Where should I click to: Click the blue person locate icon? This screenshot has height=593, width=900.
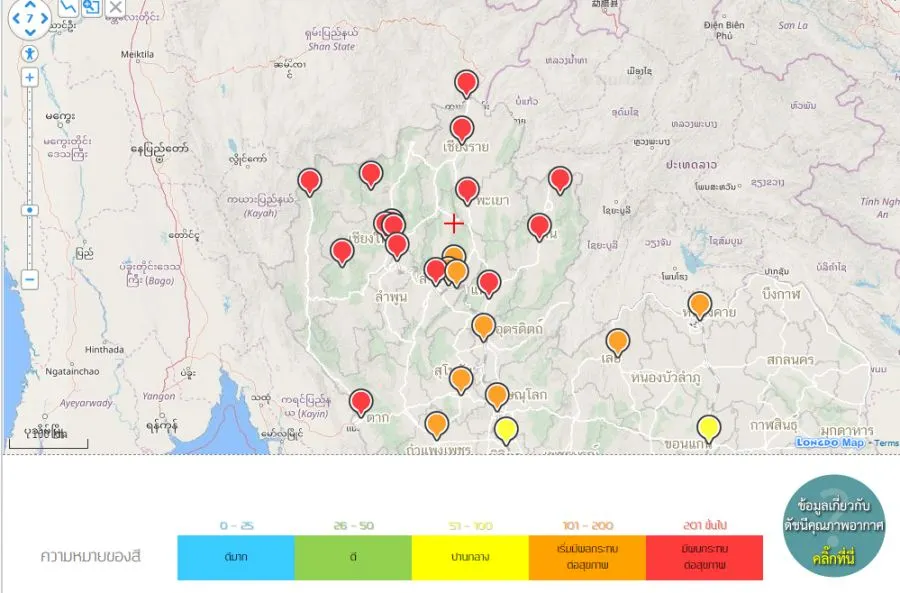coord(30,52)
